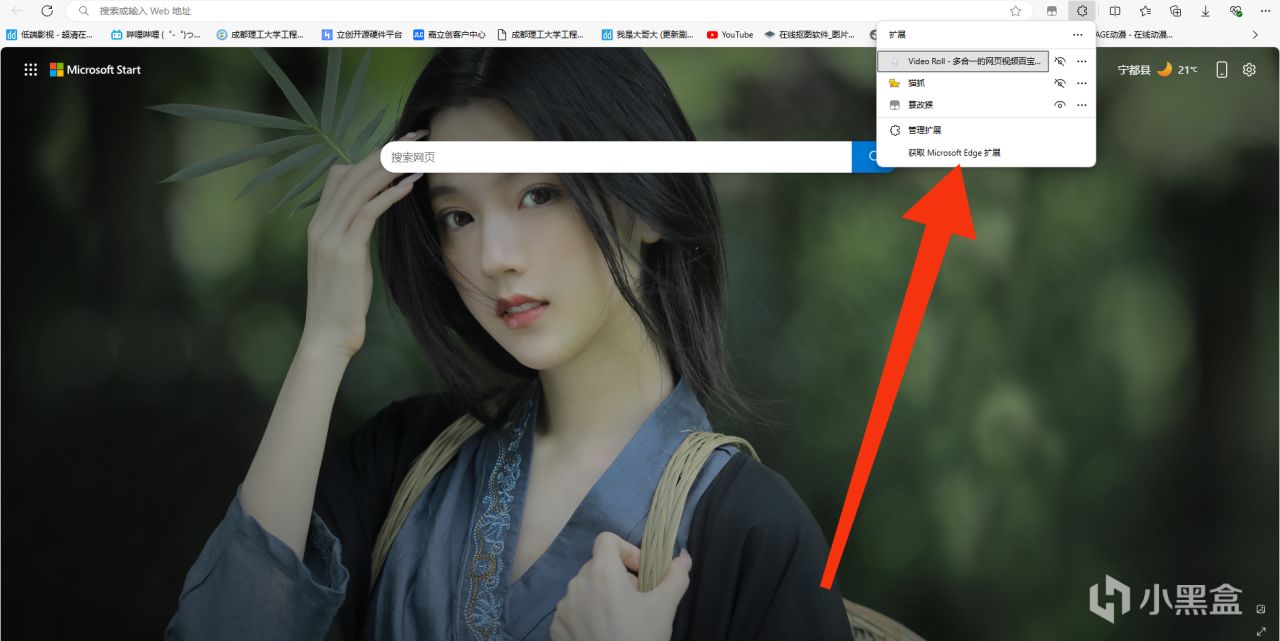Image resolution: width=1280 pixels, height=641 pixels.
Task: Open the 哔哩哔哩 bookmark
Action: [x=155, y=34]
